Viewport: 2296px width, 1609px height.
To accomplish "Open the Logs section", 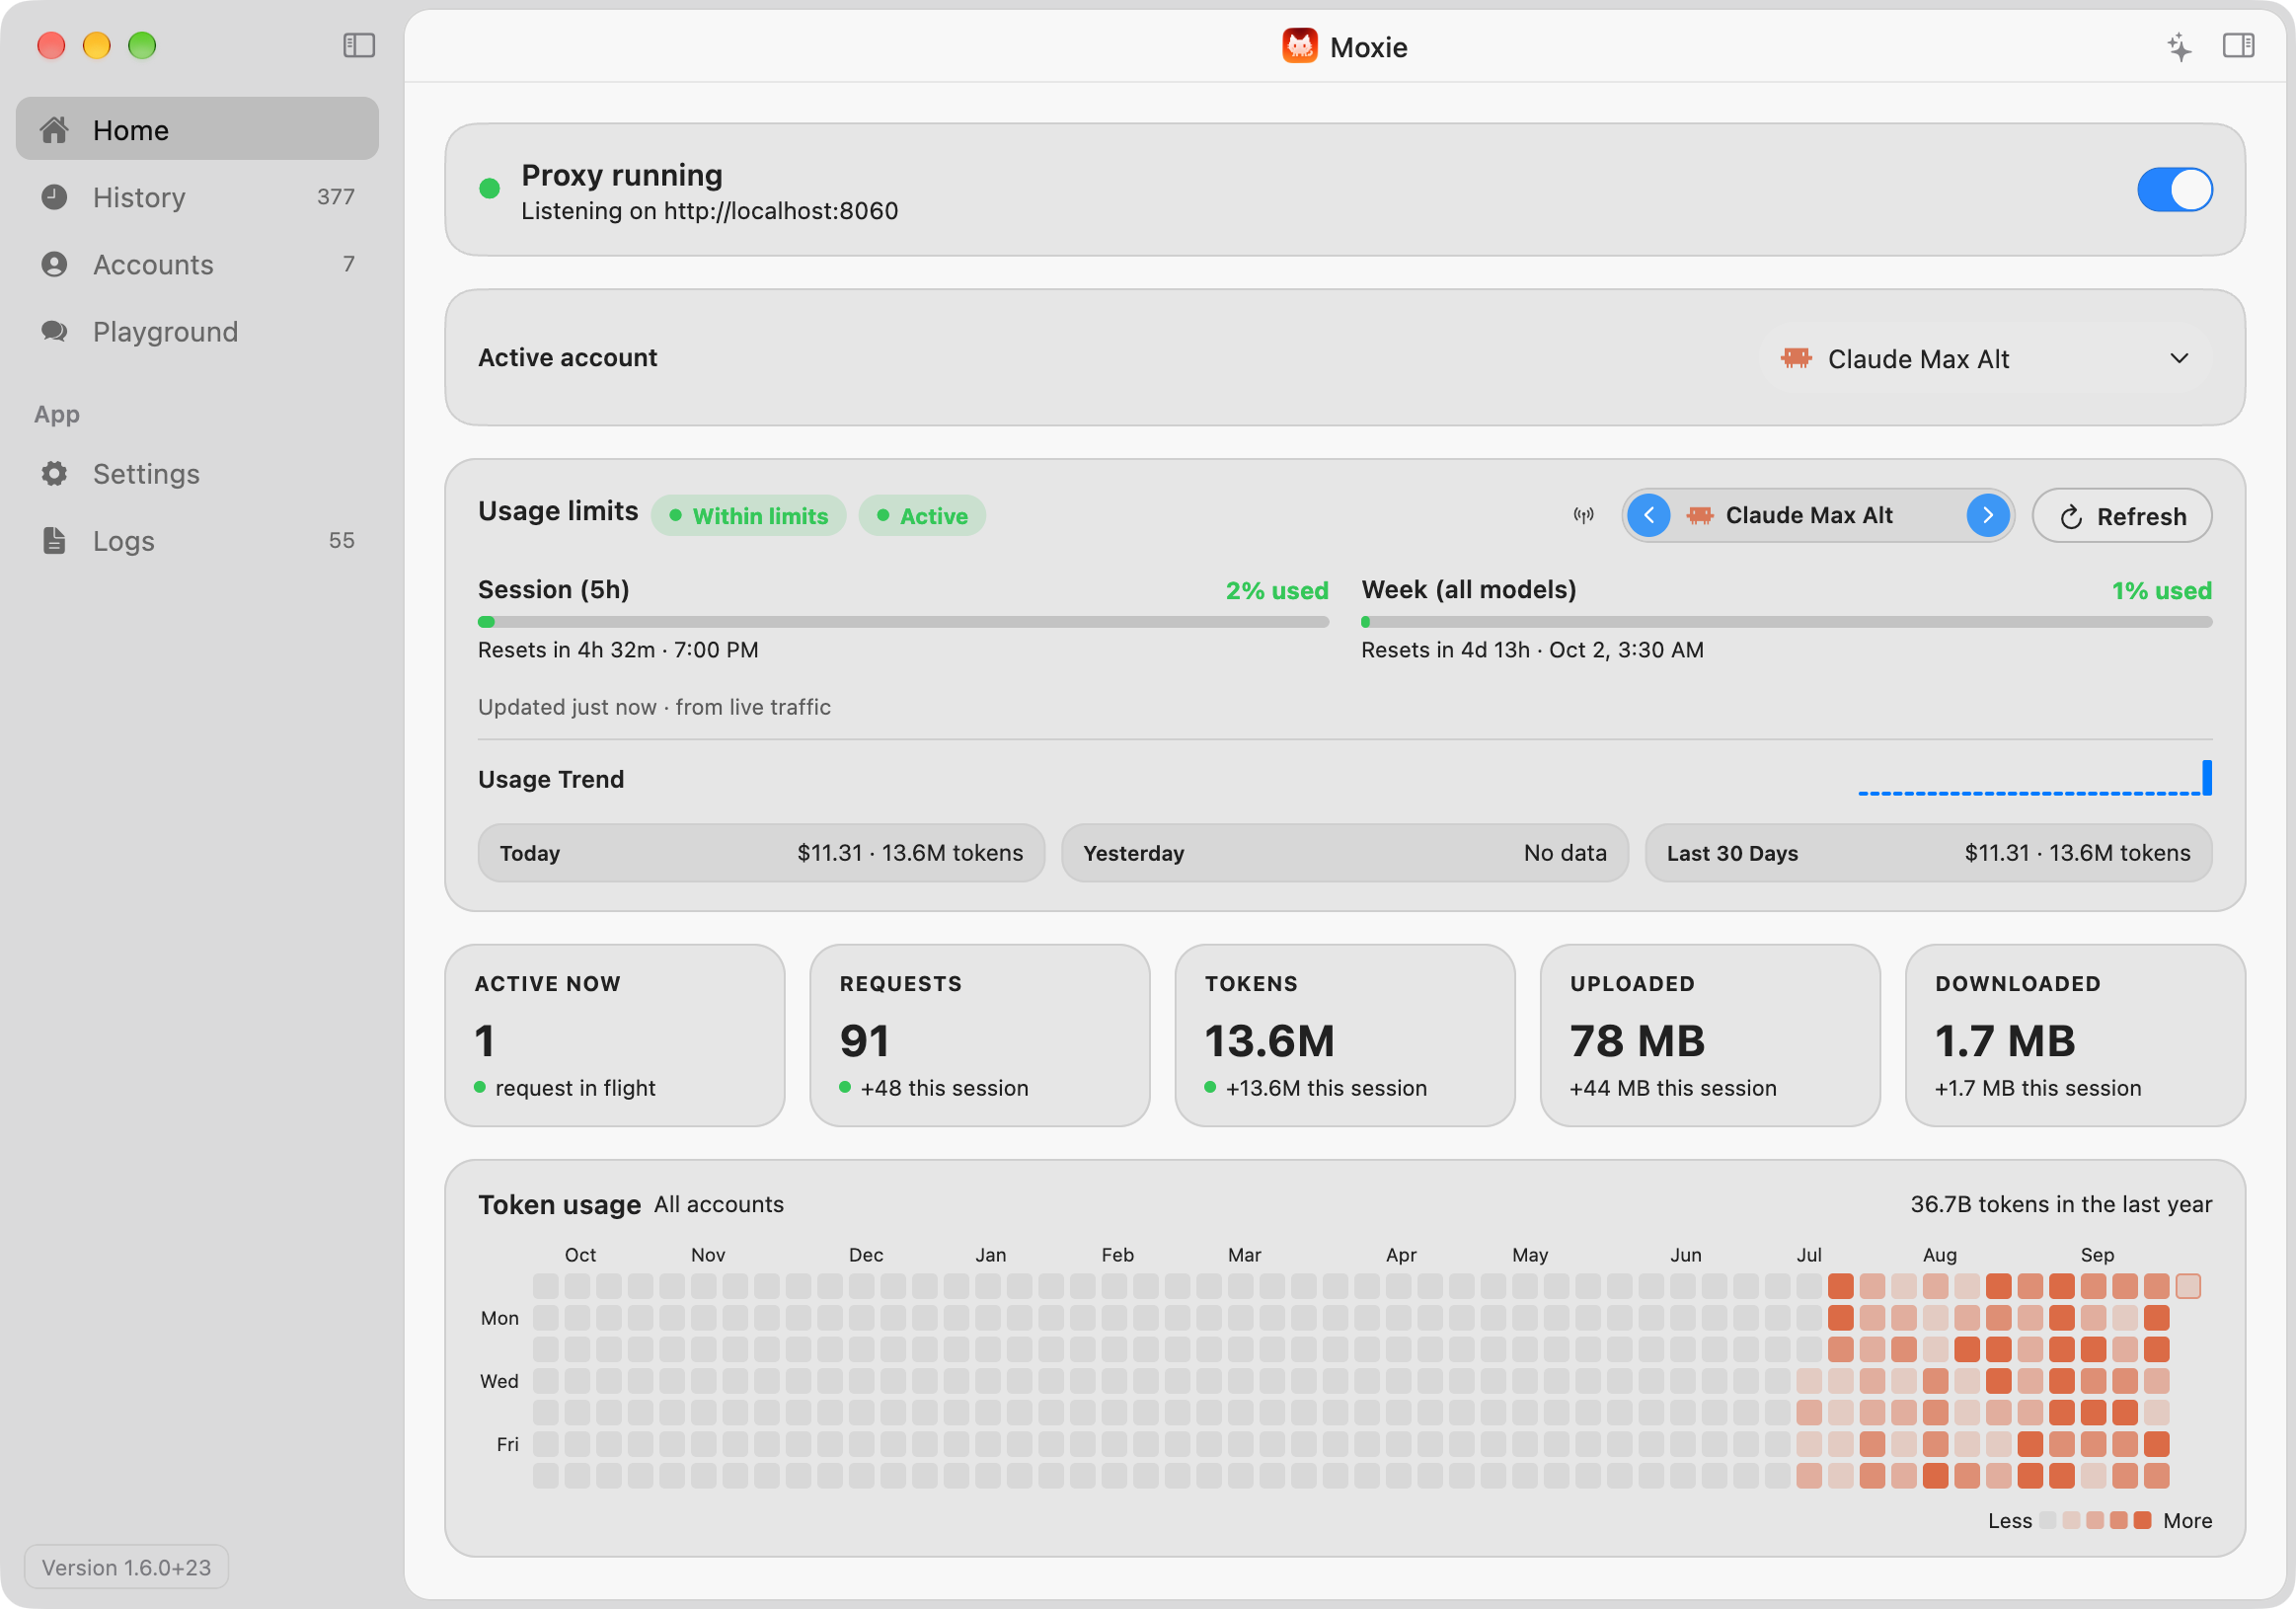I will (197, 540).
